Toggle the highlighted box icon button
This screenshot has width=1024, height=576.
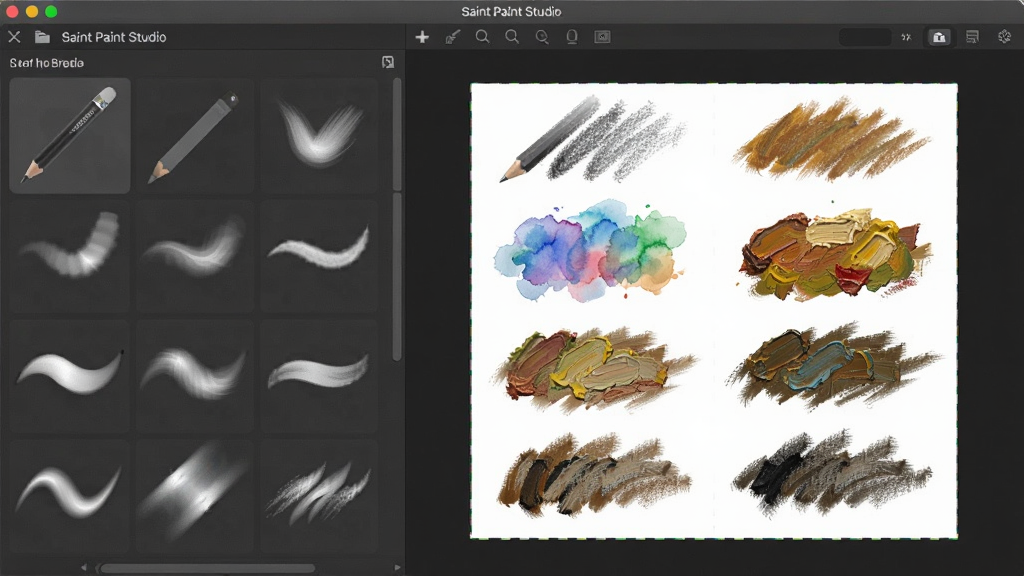tap(939, 37)
